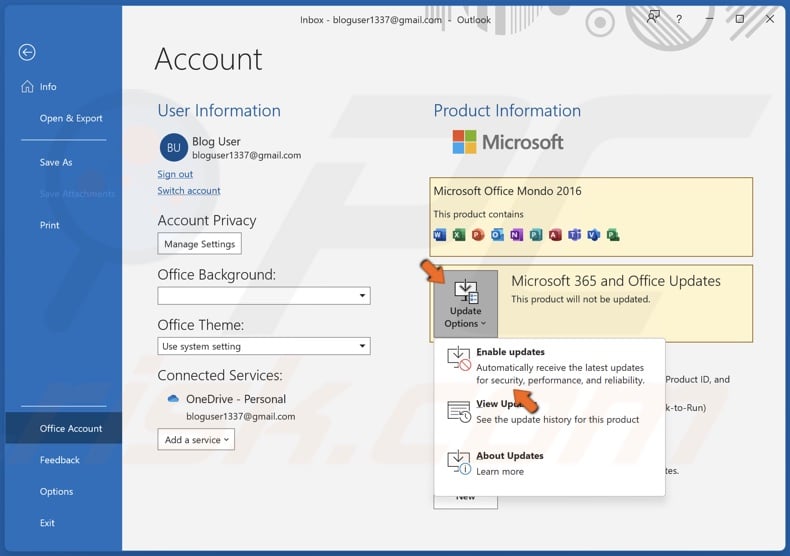This screenshot has height=556, width=790.
Task: Click the Sign out link
Action: [x=175, y=174]
